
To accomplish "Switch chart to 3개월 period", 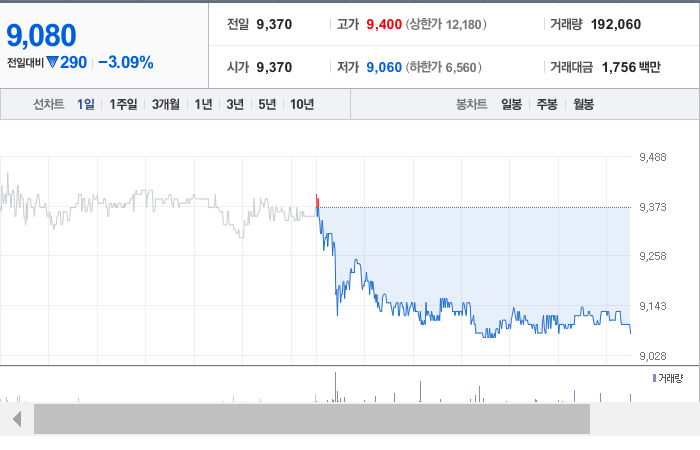I will tap(166, 104).
